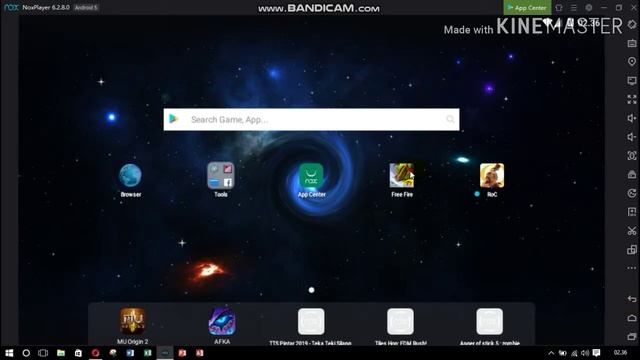Viewport: 640px width, 360px height.
Task: Open Task View on the taskbar
Action: pos(43,353)
